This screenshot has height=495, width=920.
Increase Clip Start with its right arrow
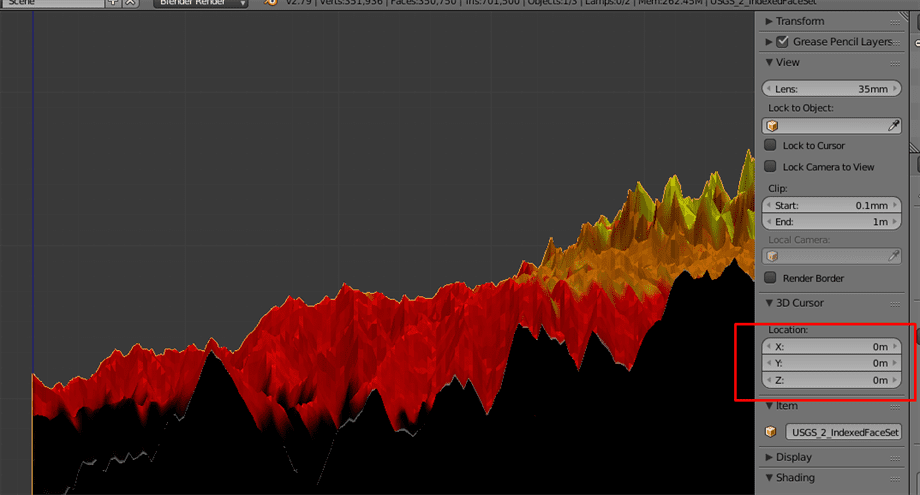pos(895,205)
